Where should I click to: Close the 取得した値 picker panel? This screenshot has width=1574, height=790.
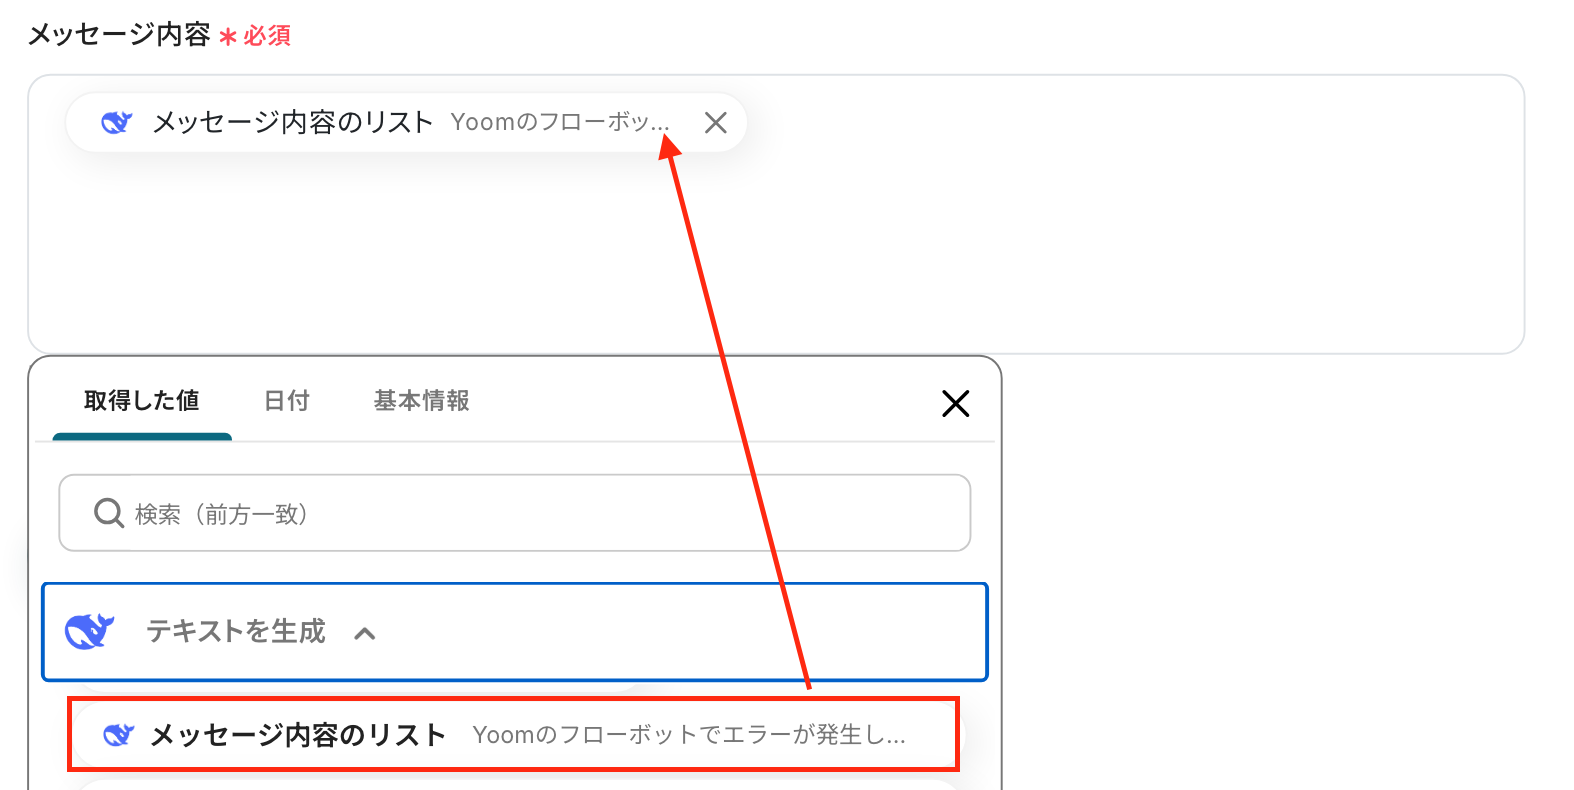(x=956, y=404)
